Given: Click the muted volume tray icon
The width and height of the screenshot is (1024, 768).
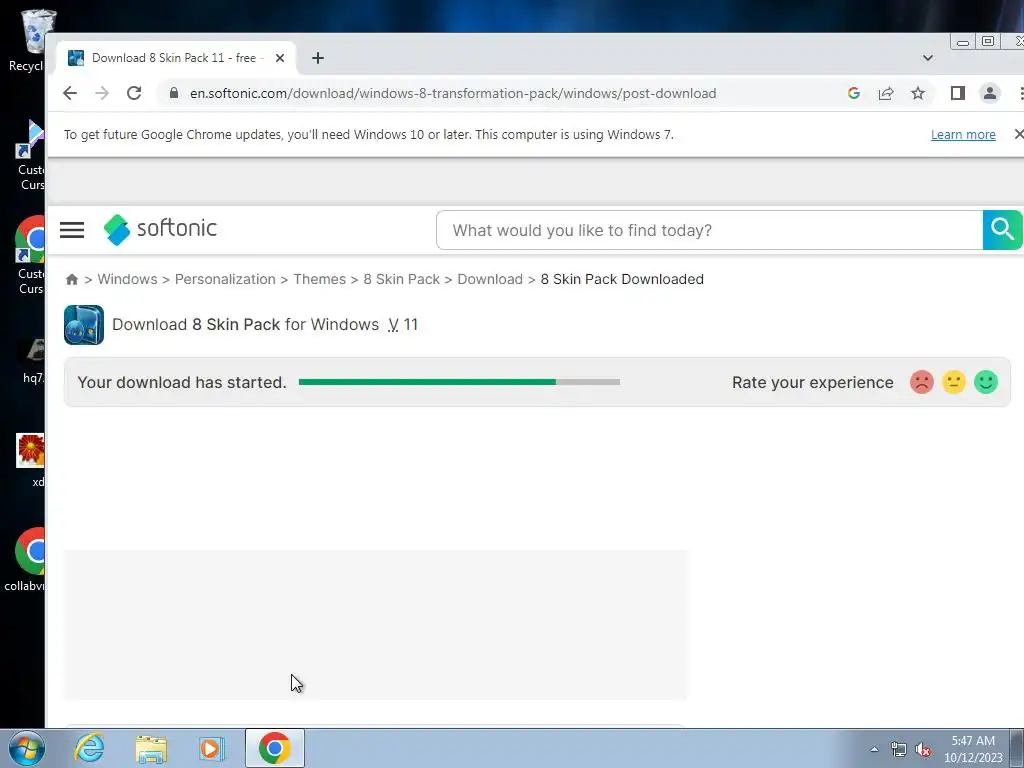Looking at the screenshot, I should click(923, 750).
